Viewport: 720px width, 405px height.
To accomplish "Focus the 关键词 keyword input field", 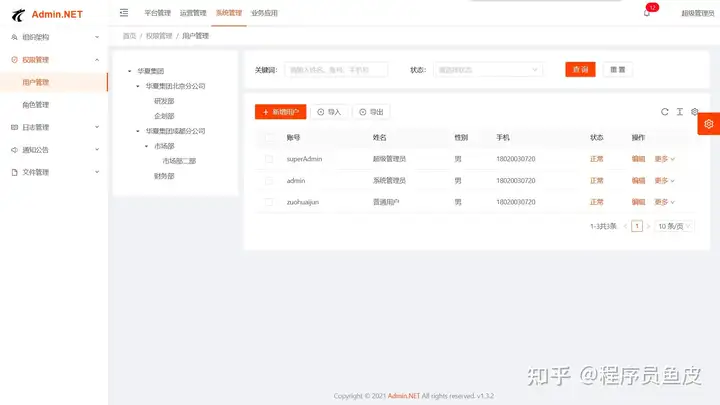I will (336, 70).
